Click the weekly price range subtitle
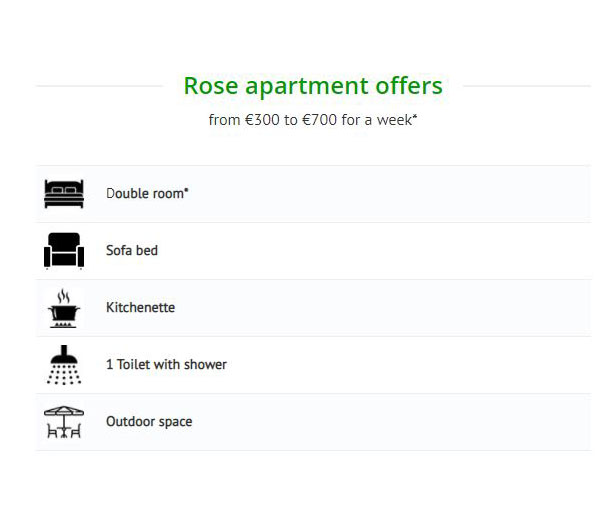Screen dimensions: 608x525 click(x=313, y=120)
